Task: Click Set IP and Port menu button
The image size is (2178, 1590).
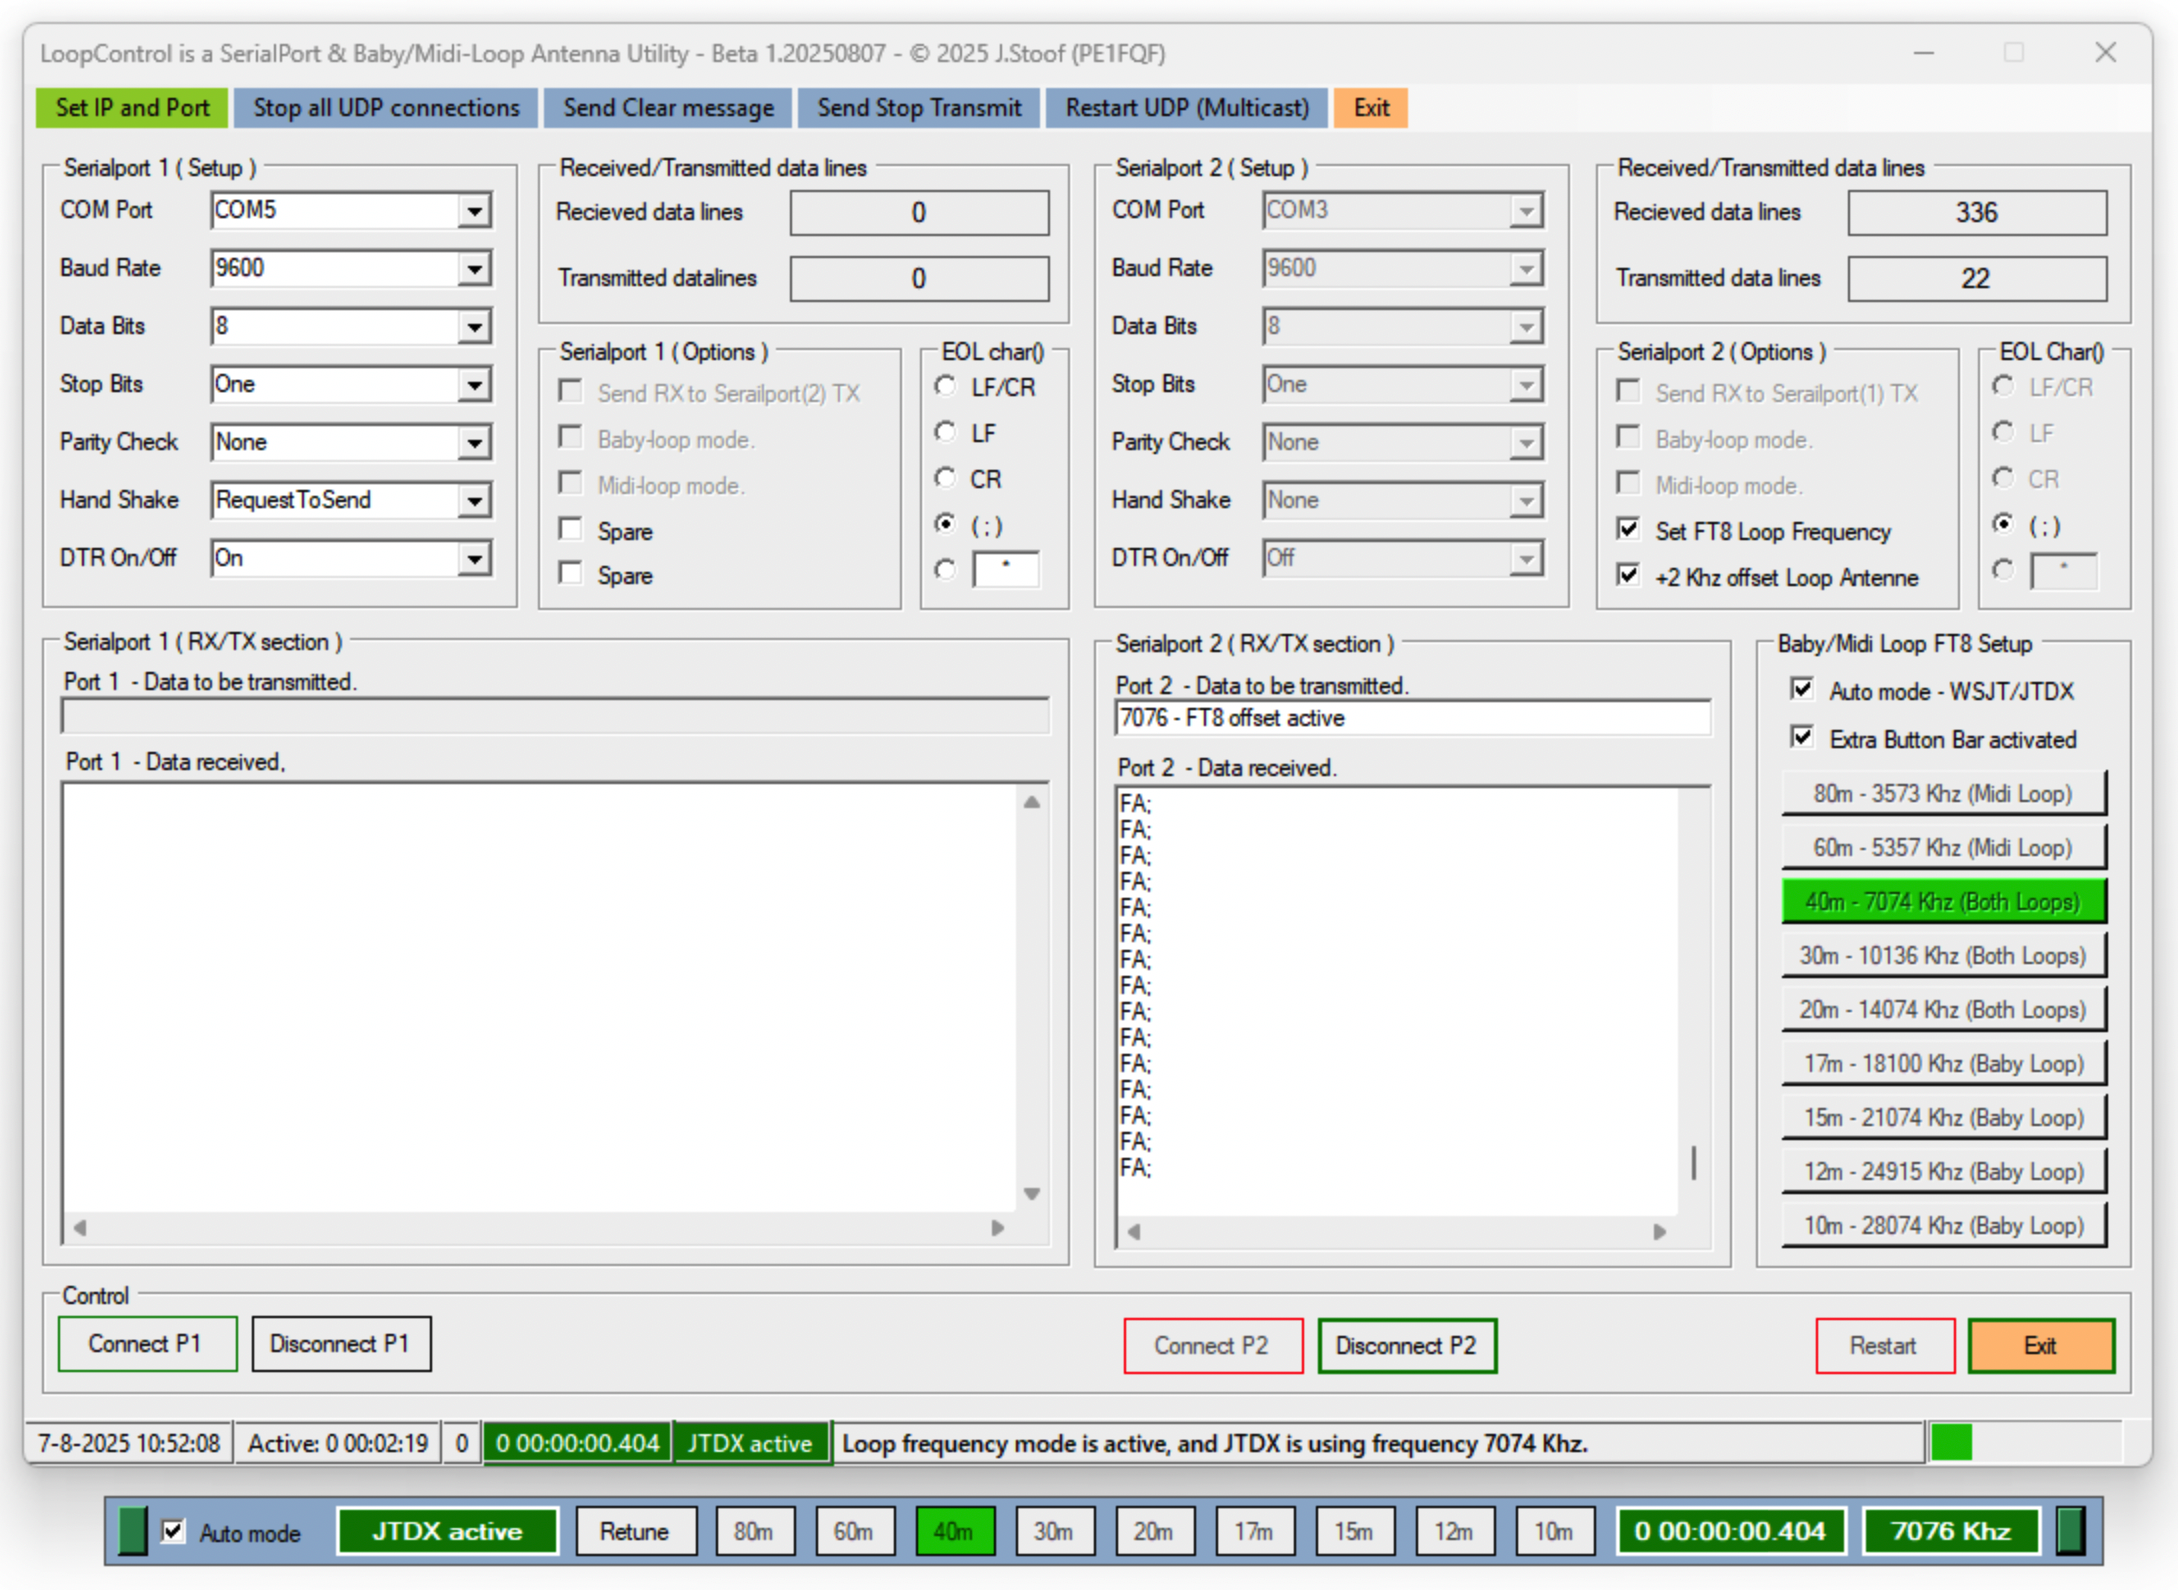Action: click(132, 108)
